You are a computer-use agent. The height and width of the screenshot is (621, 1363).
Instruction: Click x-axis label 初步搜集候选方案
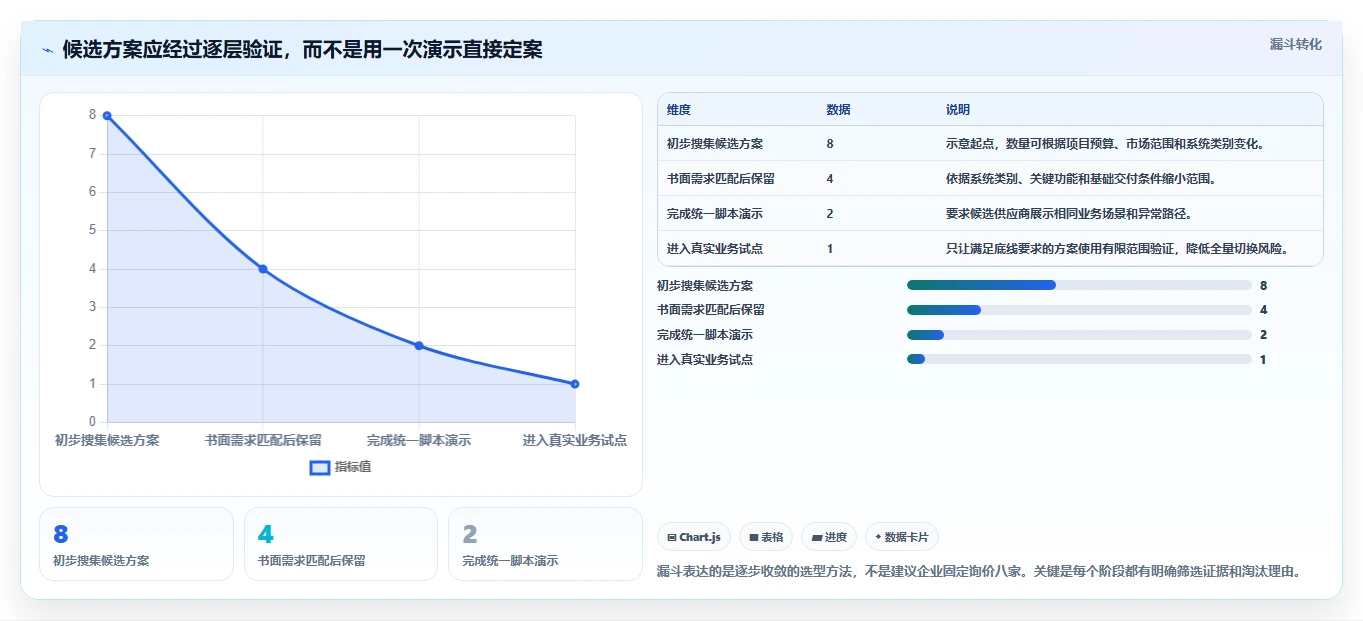click(107, 440)
